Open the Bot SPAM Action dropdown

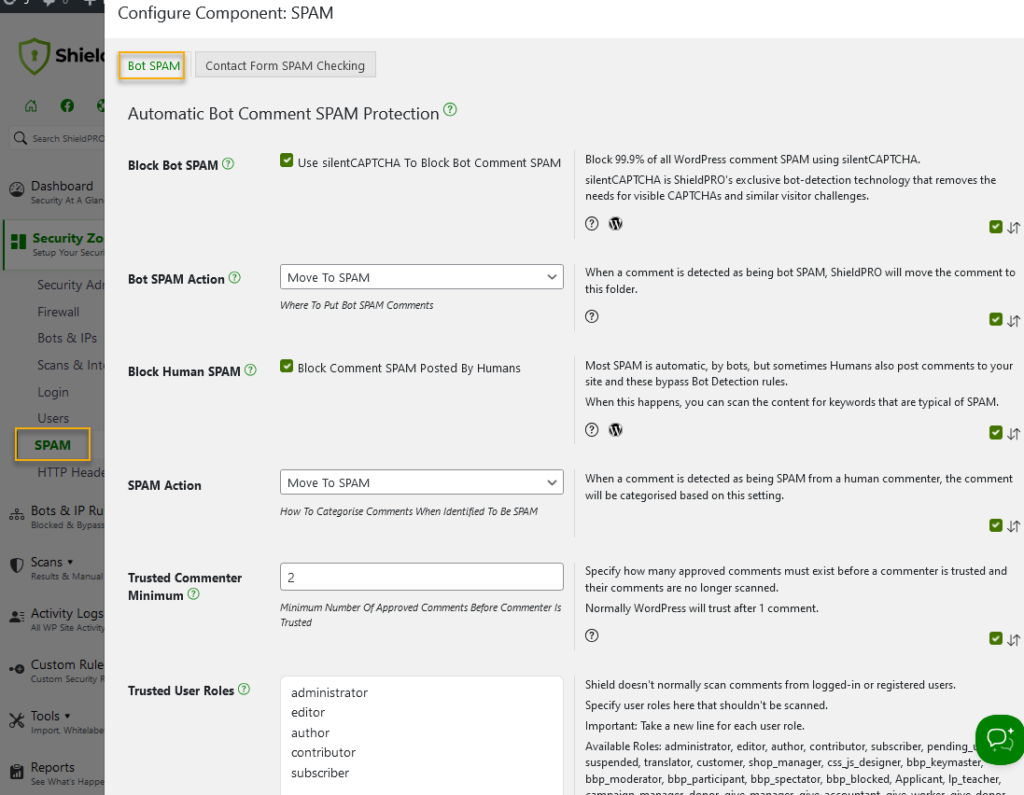[x=421, y=276]
